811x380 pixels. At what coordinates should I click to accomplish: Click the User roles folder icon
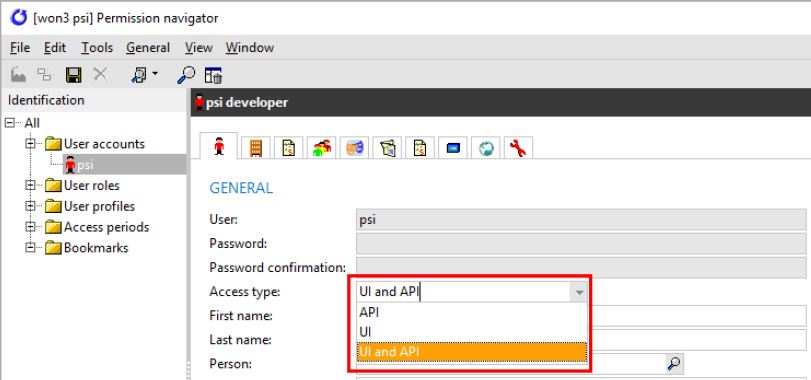(x=53, y=185)
